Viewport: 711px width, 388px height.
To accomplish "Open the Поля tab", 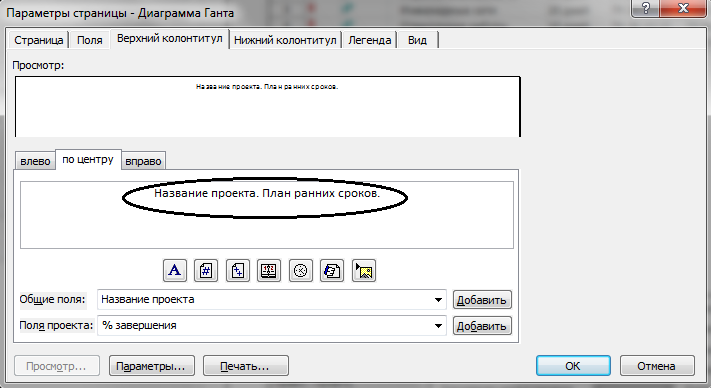I will tap(89, 40).
